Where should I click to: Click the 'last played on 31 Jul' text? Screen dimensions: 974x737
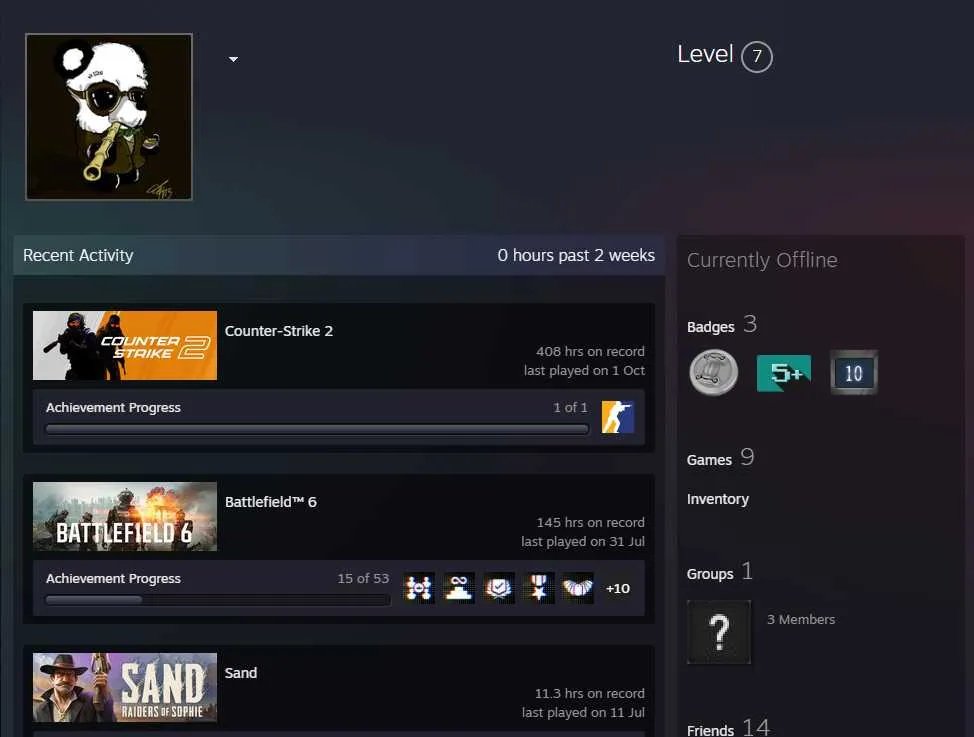(583, 541)
